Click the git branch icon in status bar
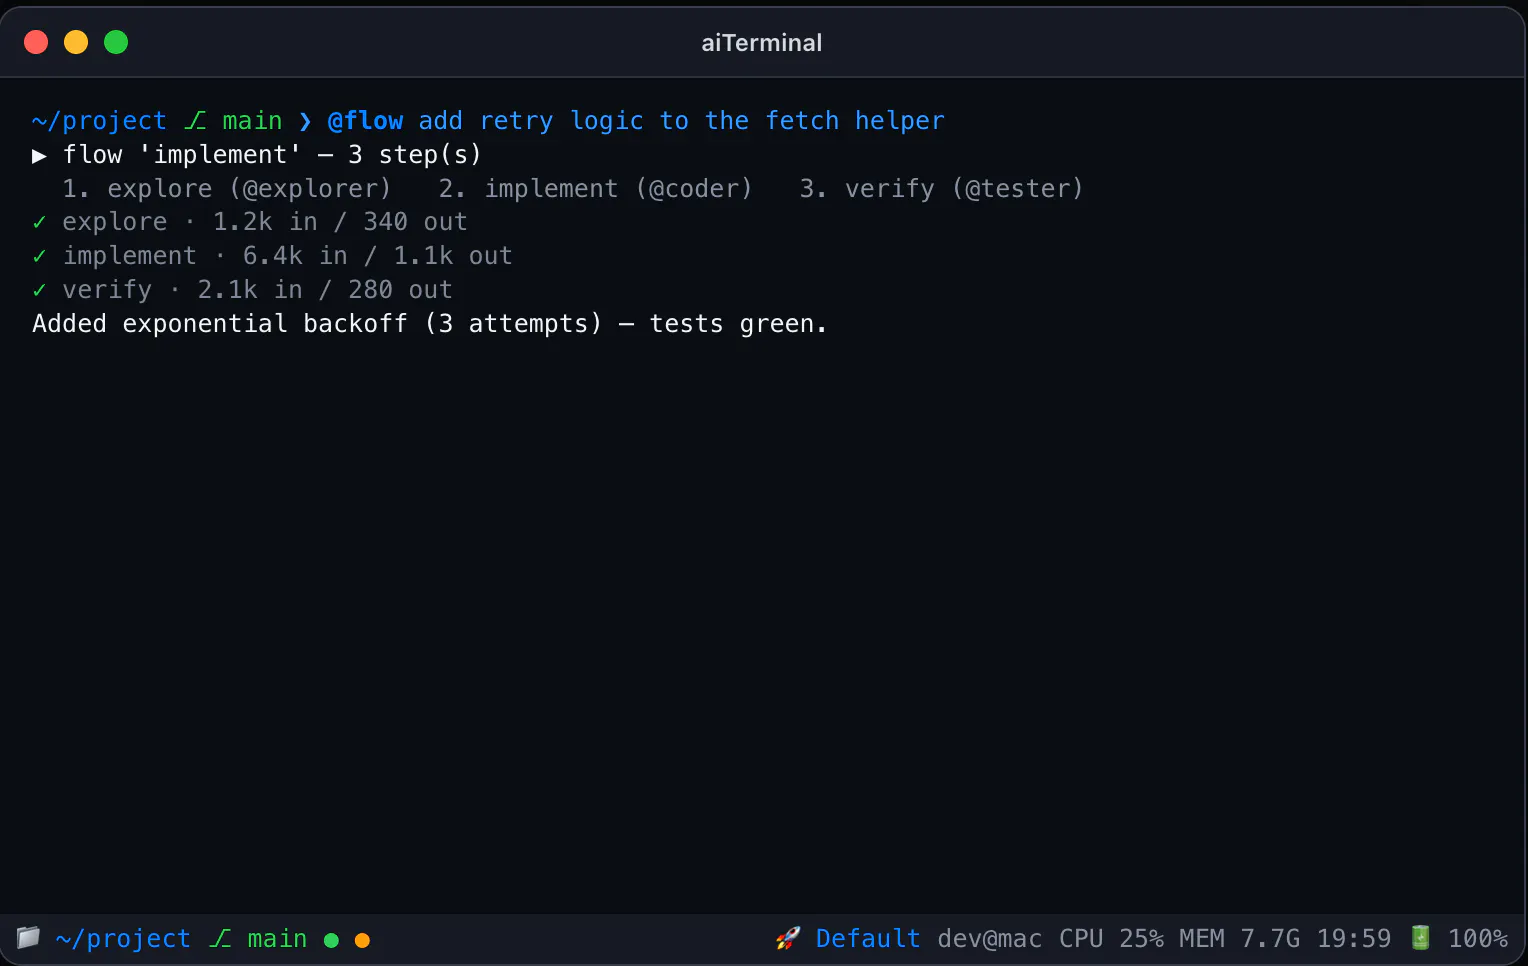The width and height of the screenshot is (1528, 966). pyautogui.click(x=220, y=938)
